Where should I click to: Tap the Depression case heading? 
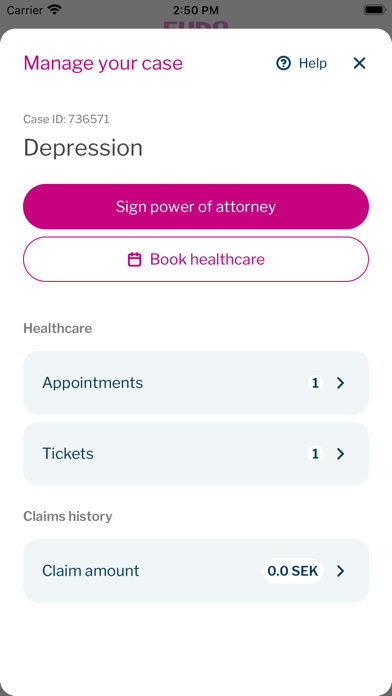tap(83, 148)
